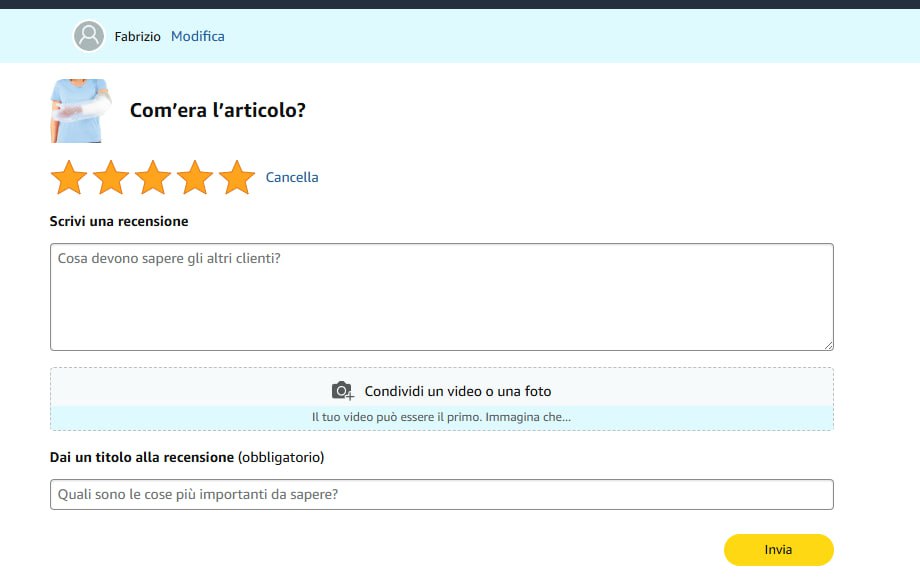Submit the review with Invia
Image resolution: width=920 pixels, height=583 pixels.
(778, 549)
